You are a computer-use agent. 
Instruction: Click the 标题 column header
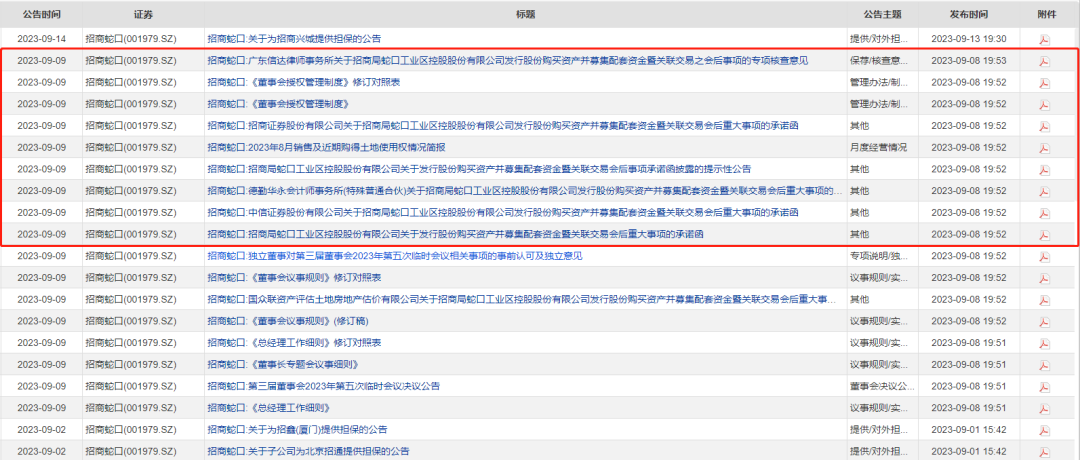click(526, 14)
